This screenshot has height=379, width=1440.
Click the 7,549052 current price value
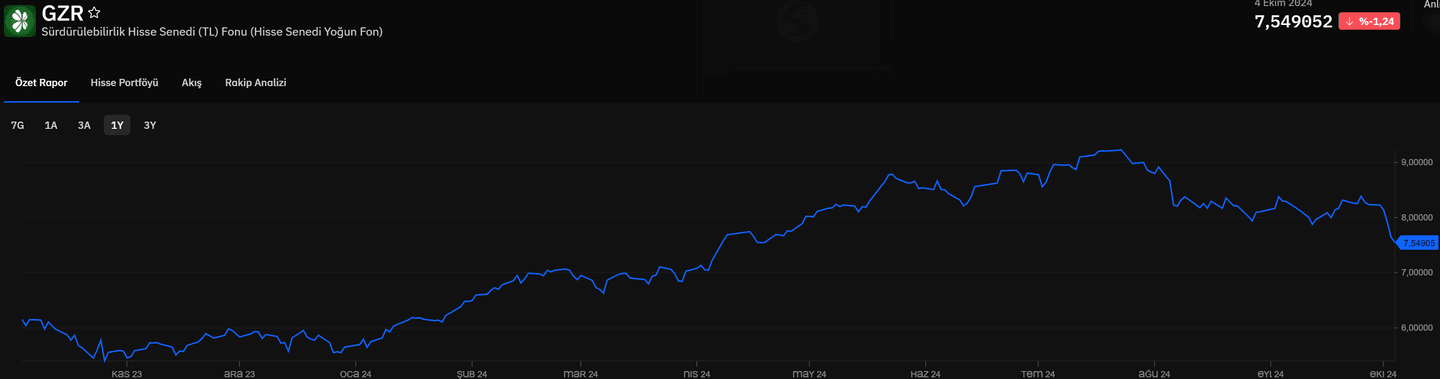coord(1293,21)
